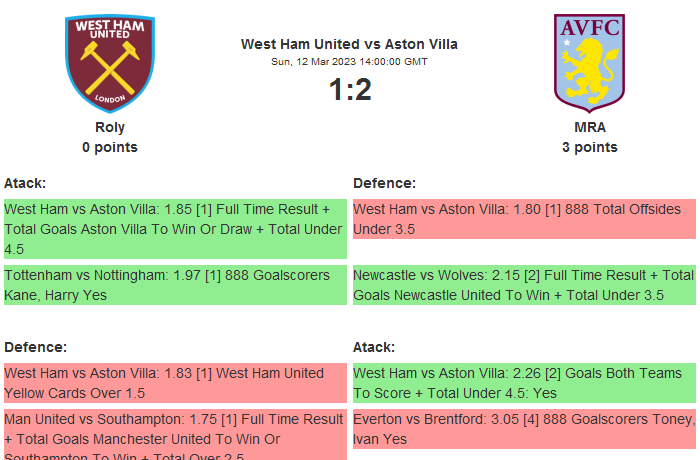The image size is (700, 460).
Task: Open player MRA's name
Action: (x=589, y=127)
